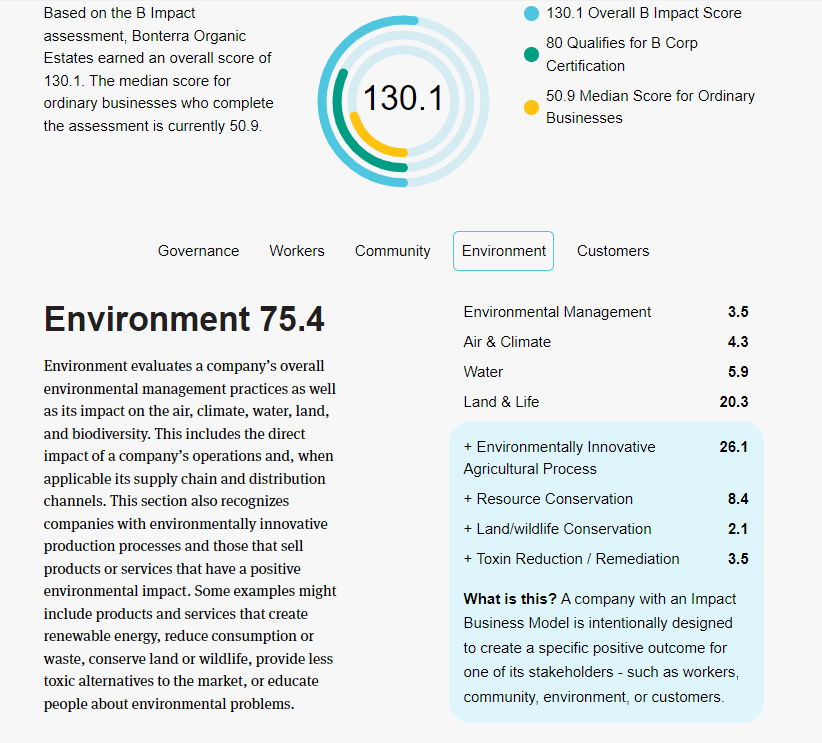Select the Community tab

[x=393, y=251]
